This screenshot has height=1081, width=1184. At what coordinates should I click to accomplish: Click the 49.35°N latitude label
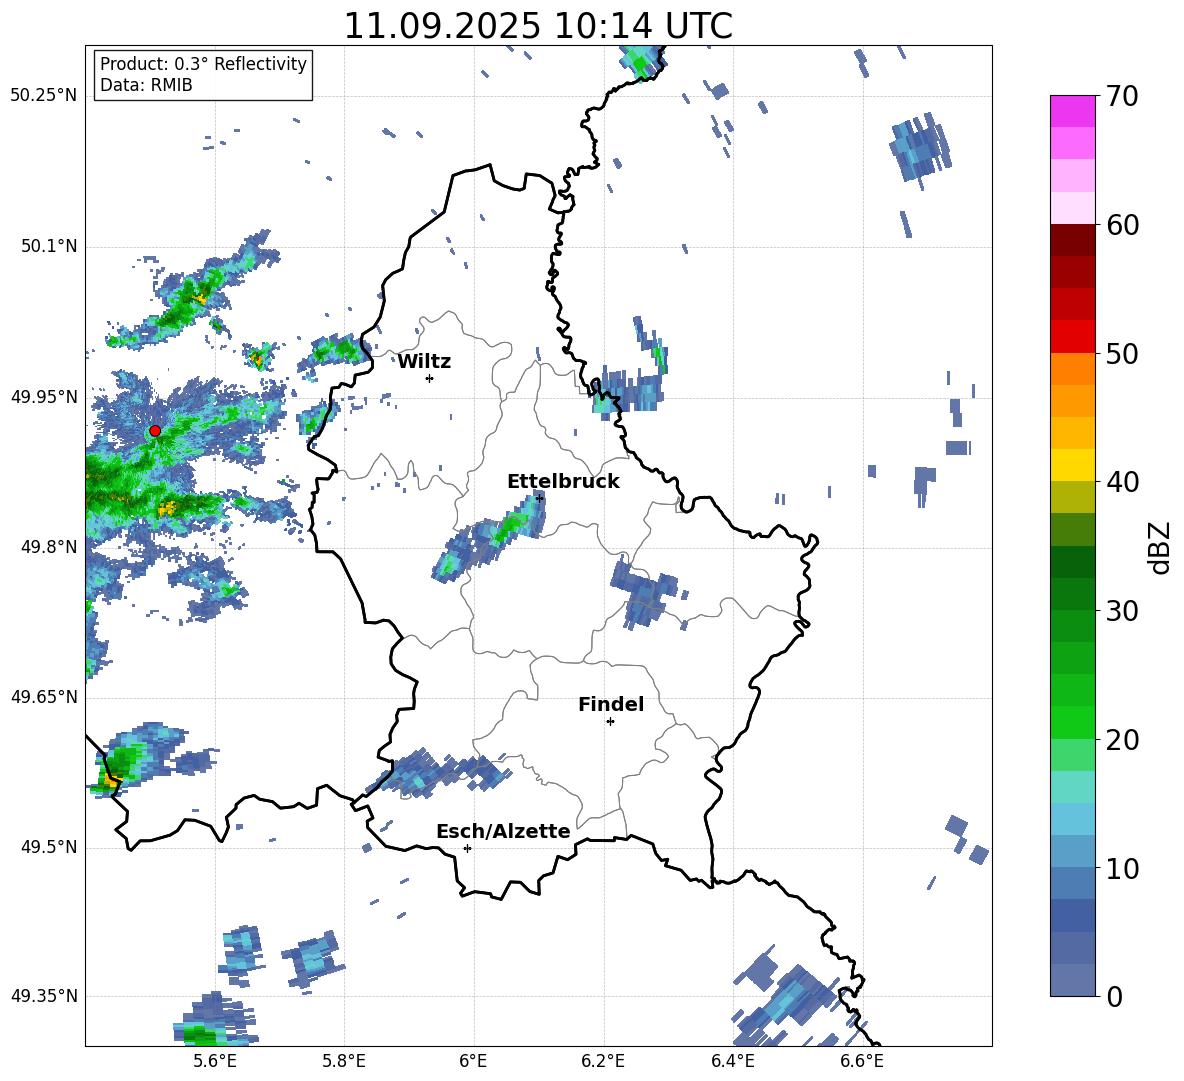44,996
